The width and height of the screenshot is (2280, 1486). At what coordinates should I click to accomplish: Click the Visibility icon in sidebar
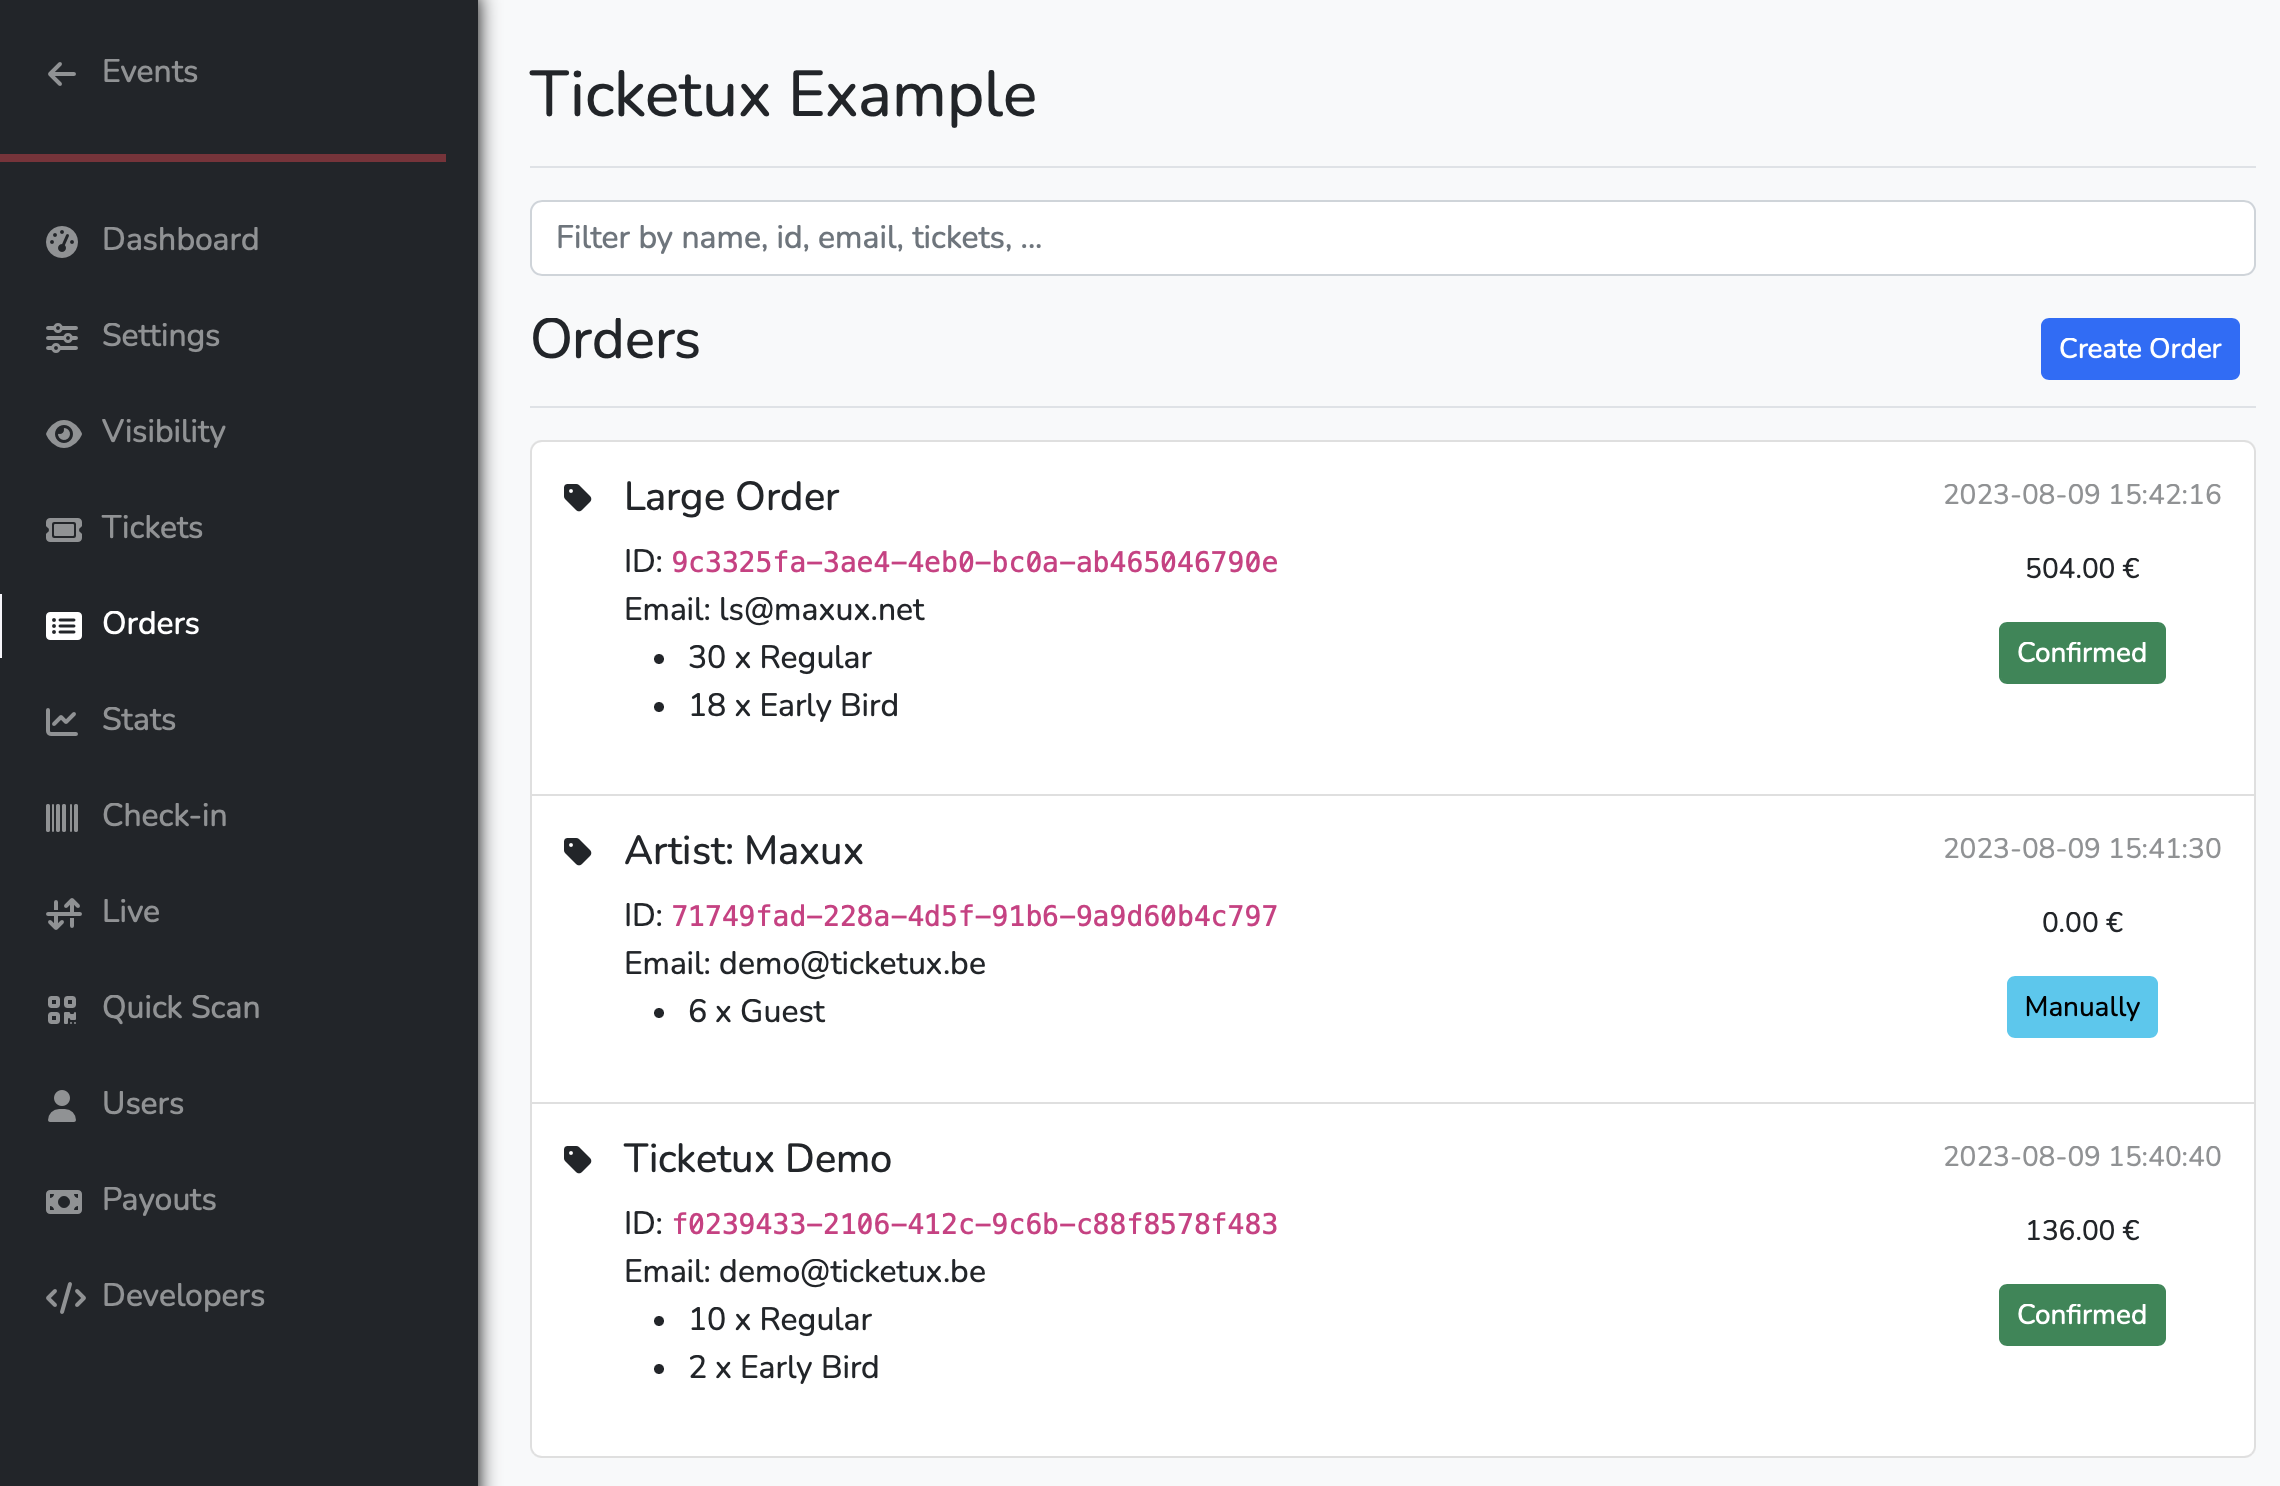61,431
